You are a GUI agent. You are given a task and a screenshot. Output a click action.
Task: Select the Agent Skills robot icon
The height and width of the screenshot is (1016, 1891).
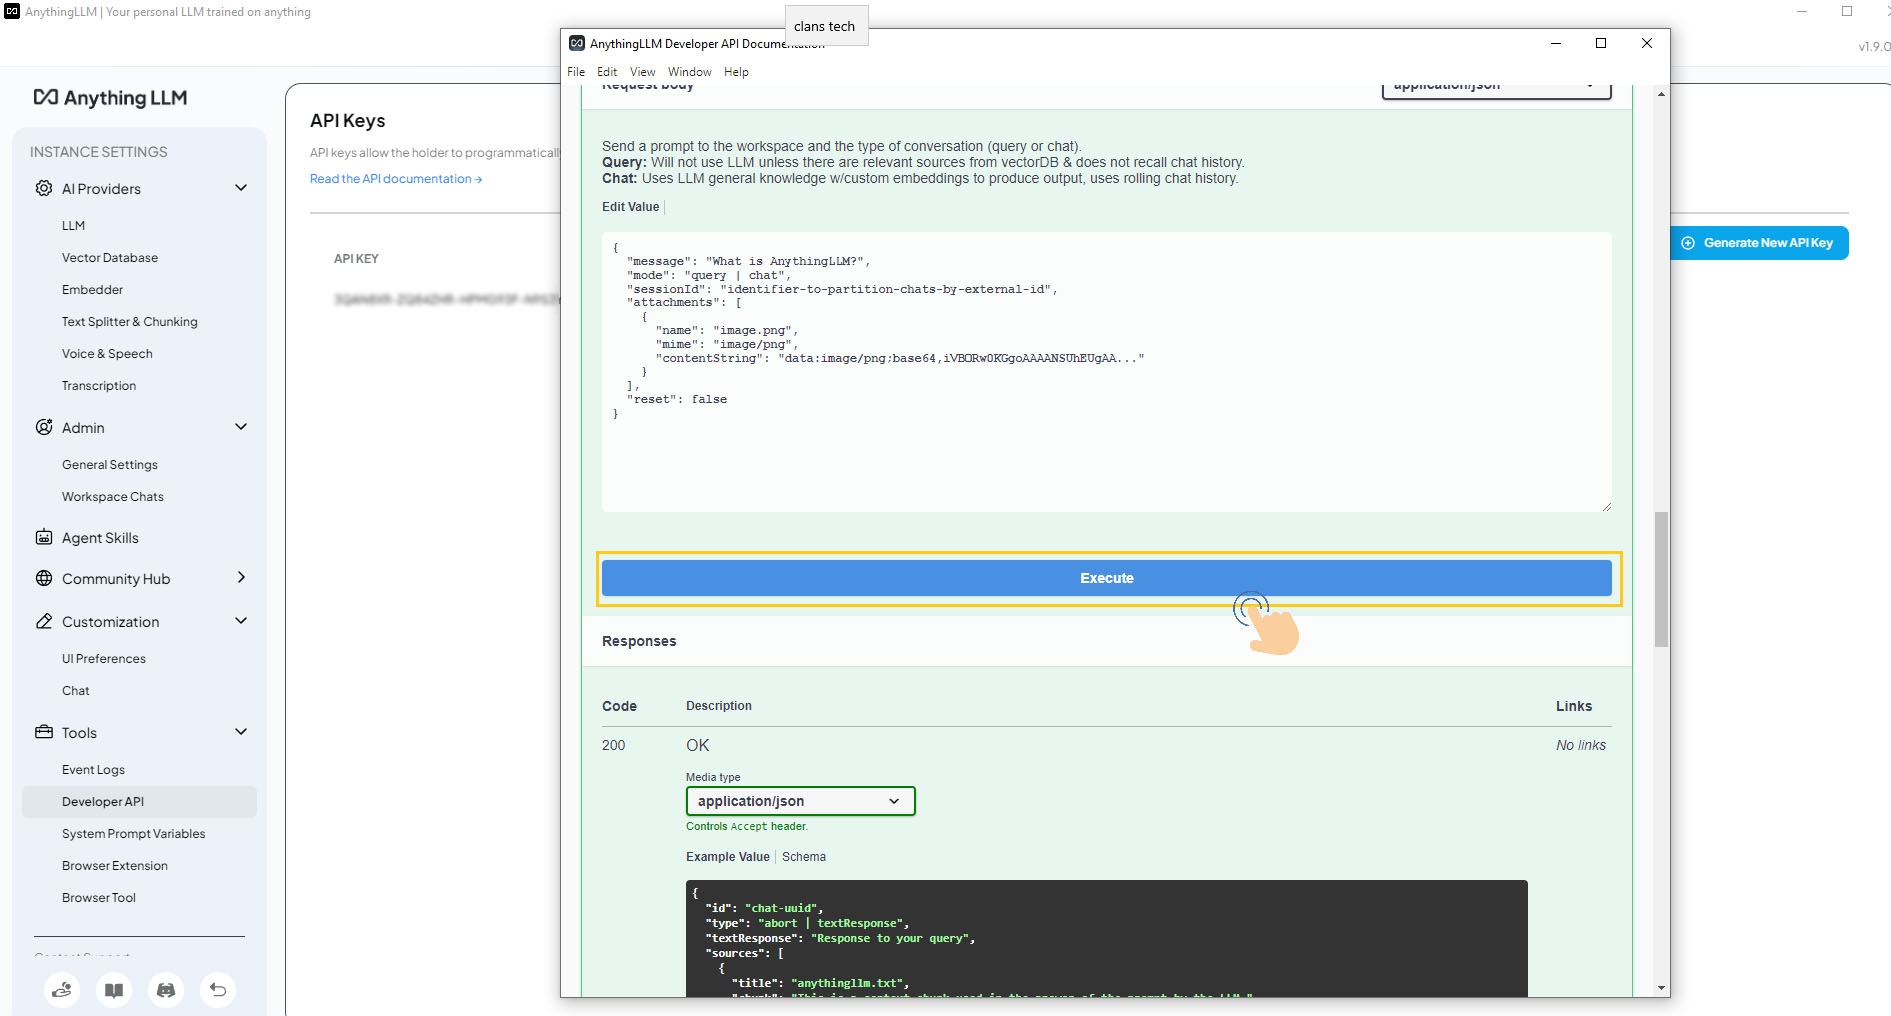pyautogui.click(x=43, y=537)
